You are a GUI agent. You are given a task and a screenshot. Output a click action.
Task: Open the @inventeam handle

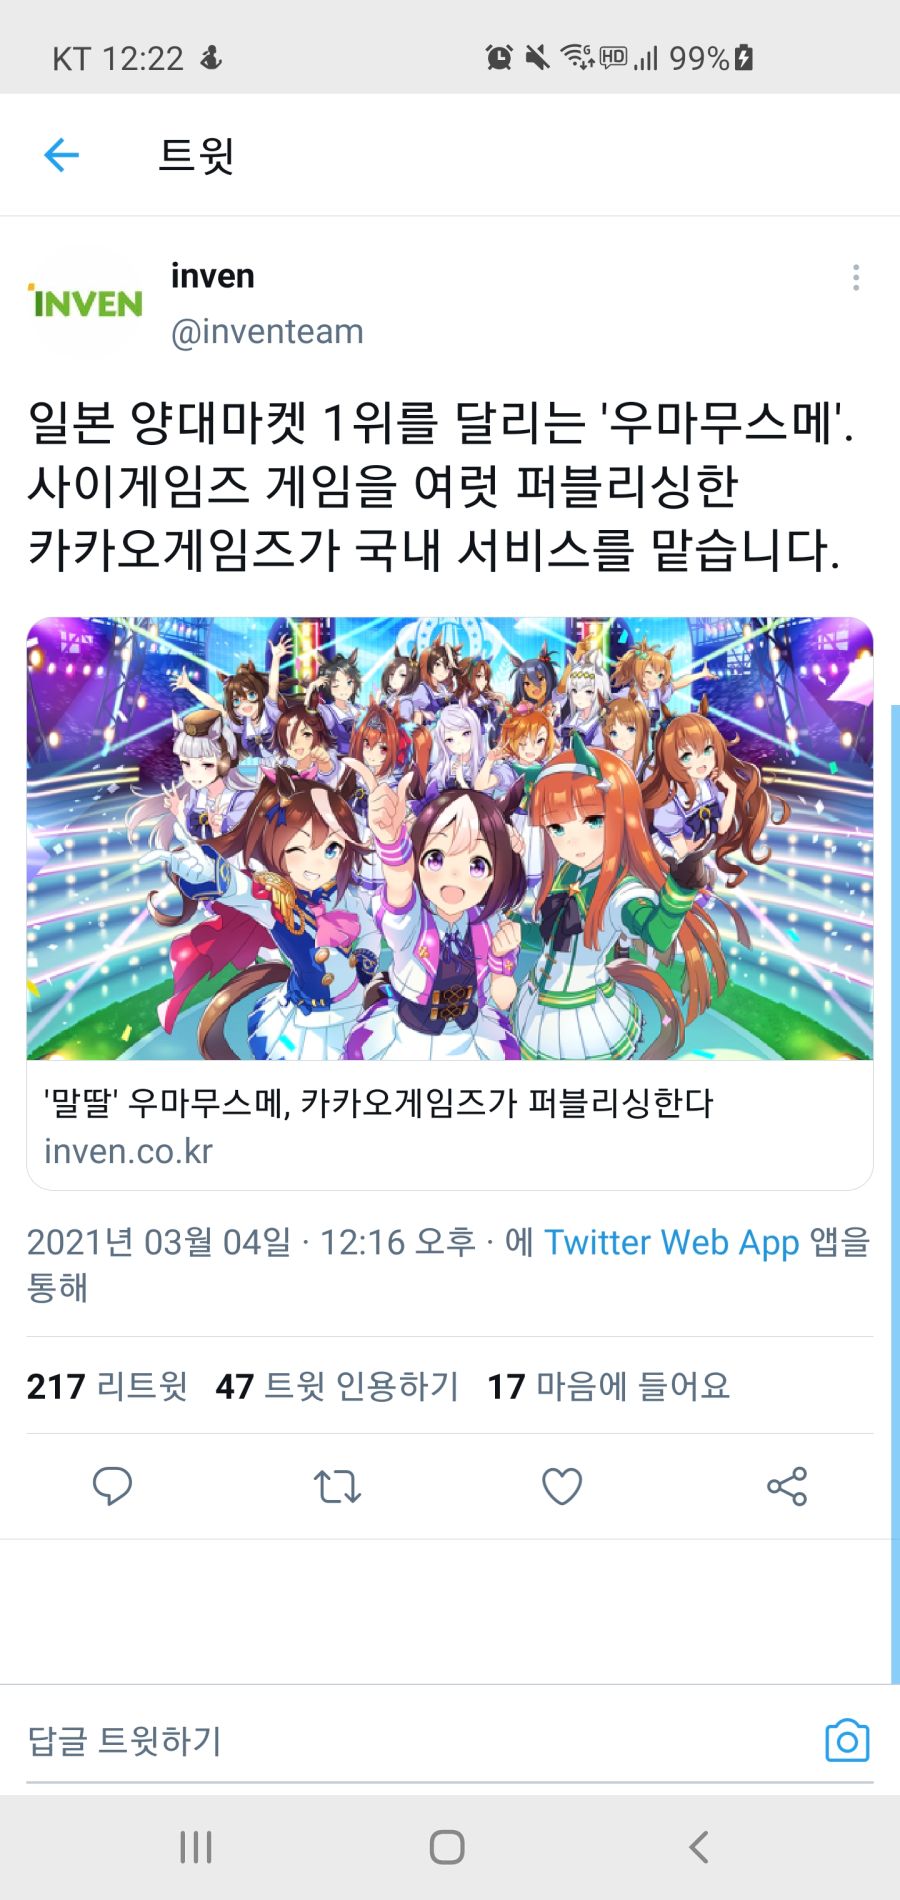[267, 332]
